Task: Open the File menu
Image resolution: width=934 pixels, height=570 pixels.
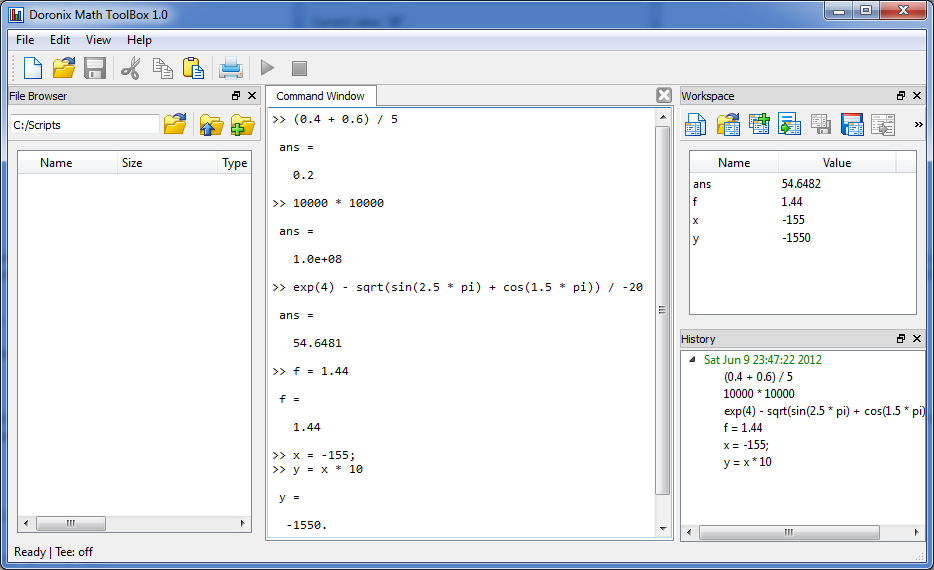Action: [25, 40]
